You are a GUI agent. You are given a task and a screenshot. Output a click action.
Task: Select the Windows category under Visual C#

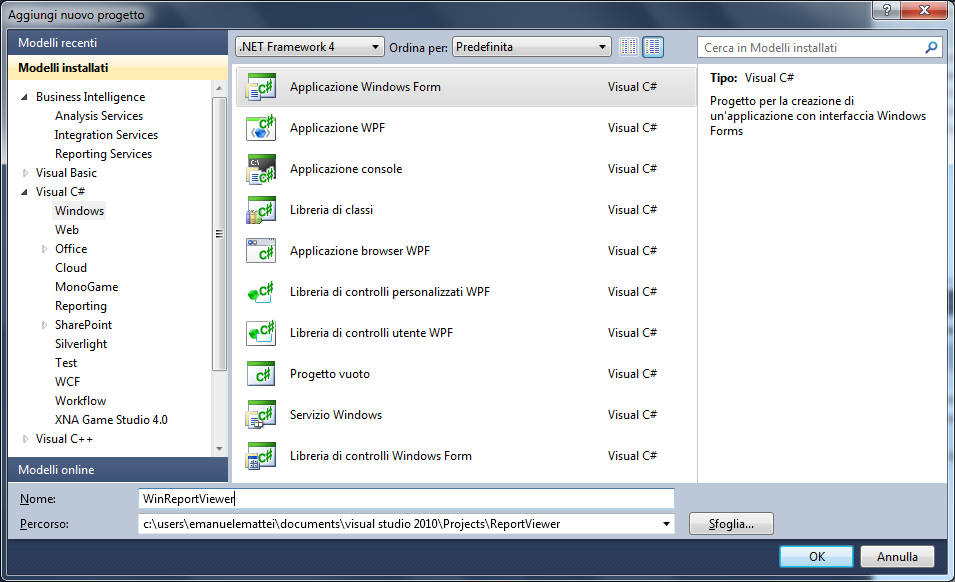pos(79,211)
